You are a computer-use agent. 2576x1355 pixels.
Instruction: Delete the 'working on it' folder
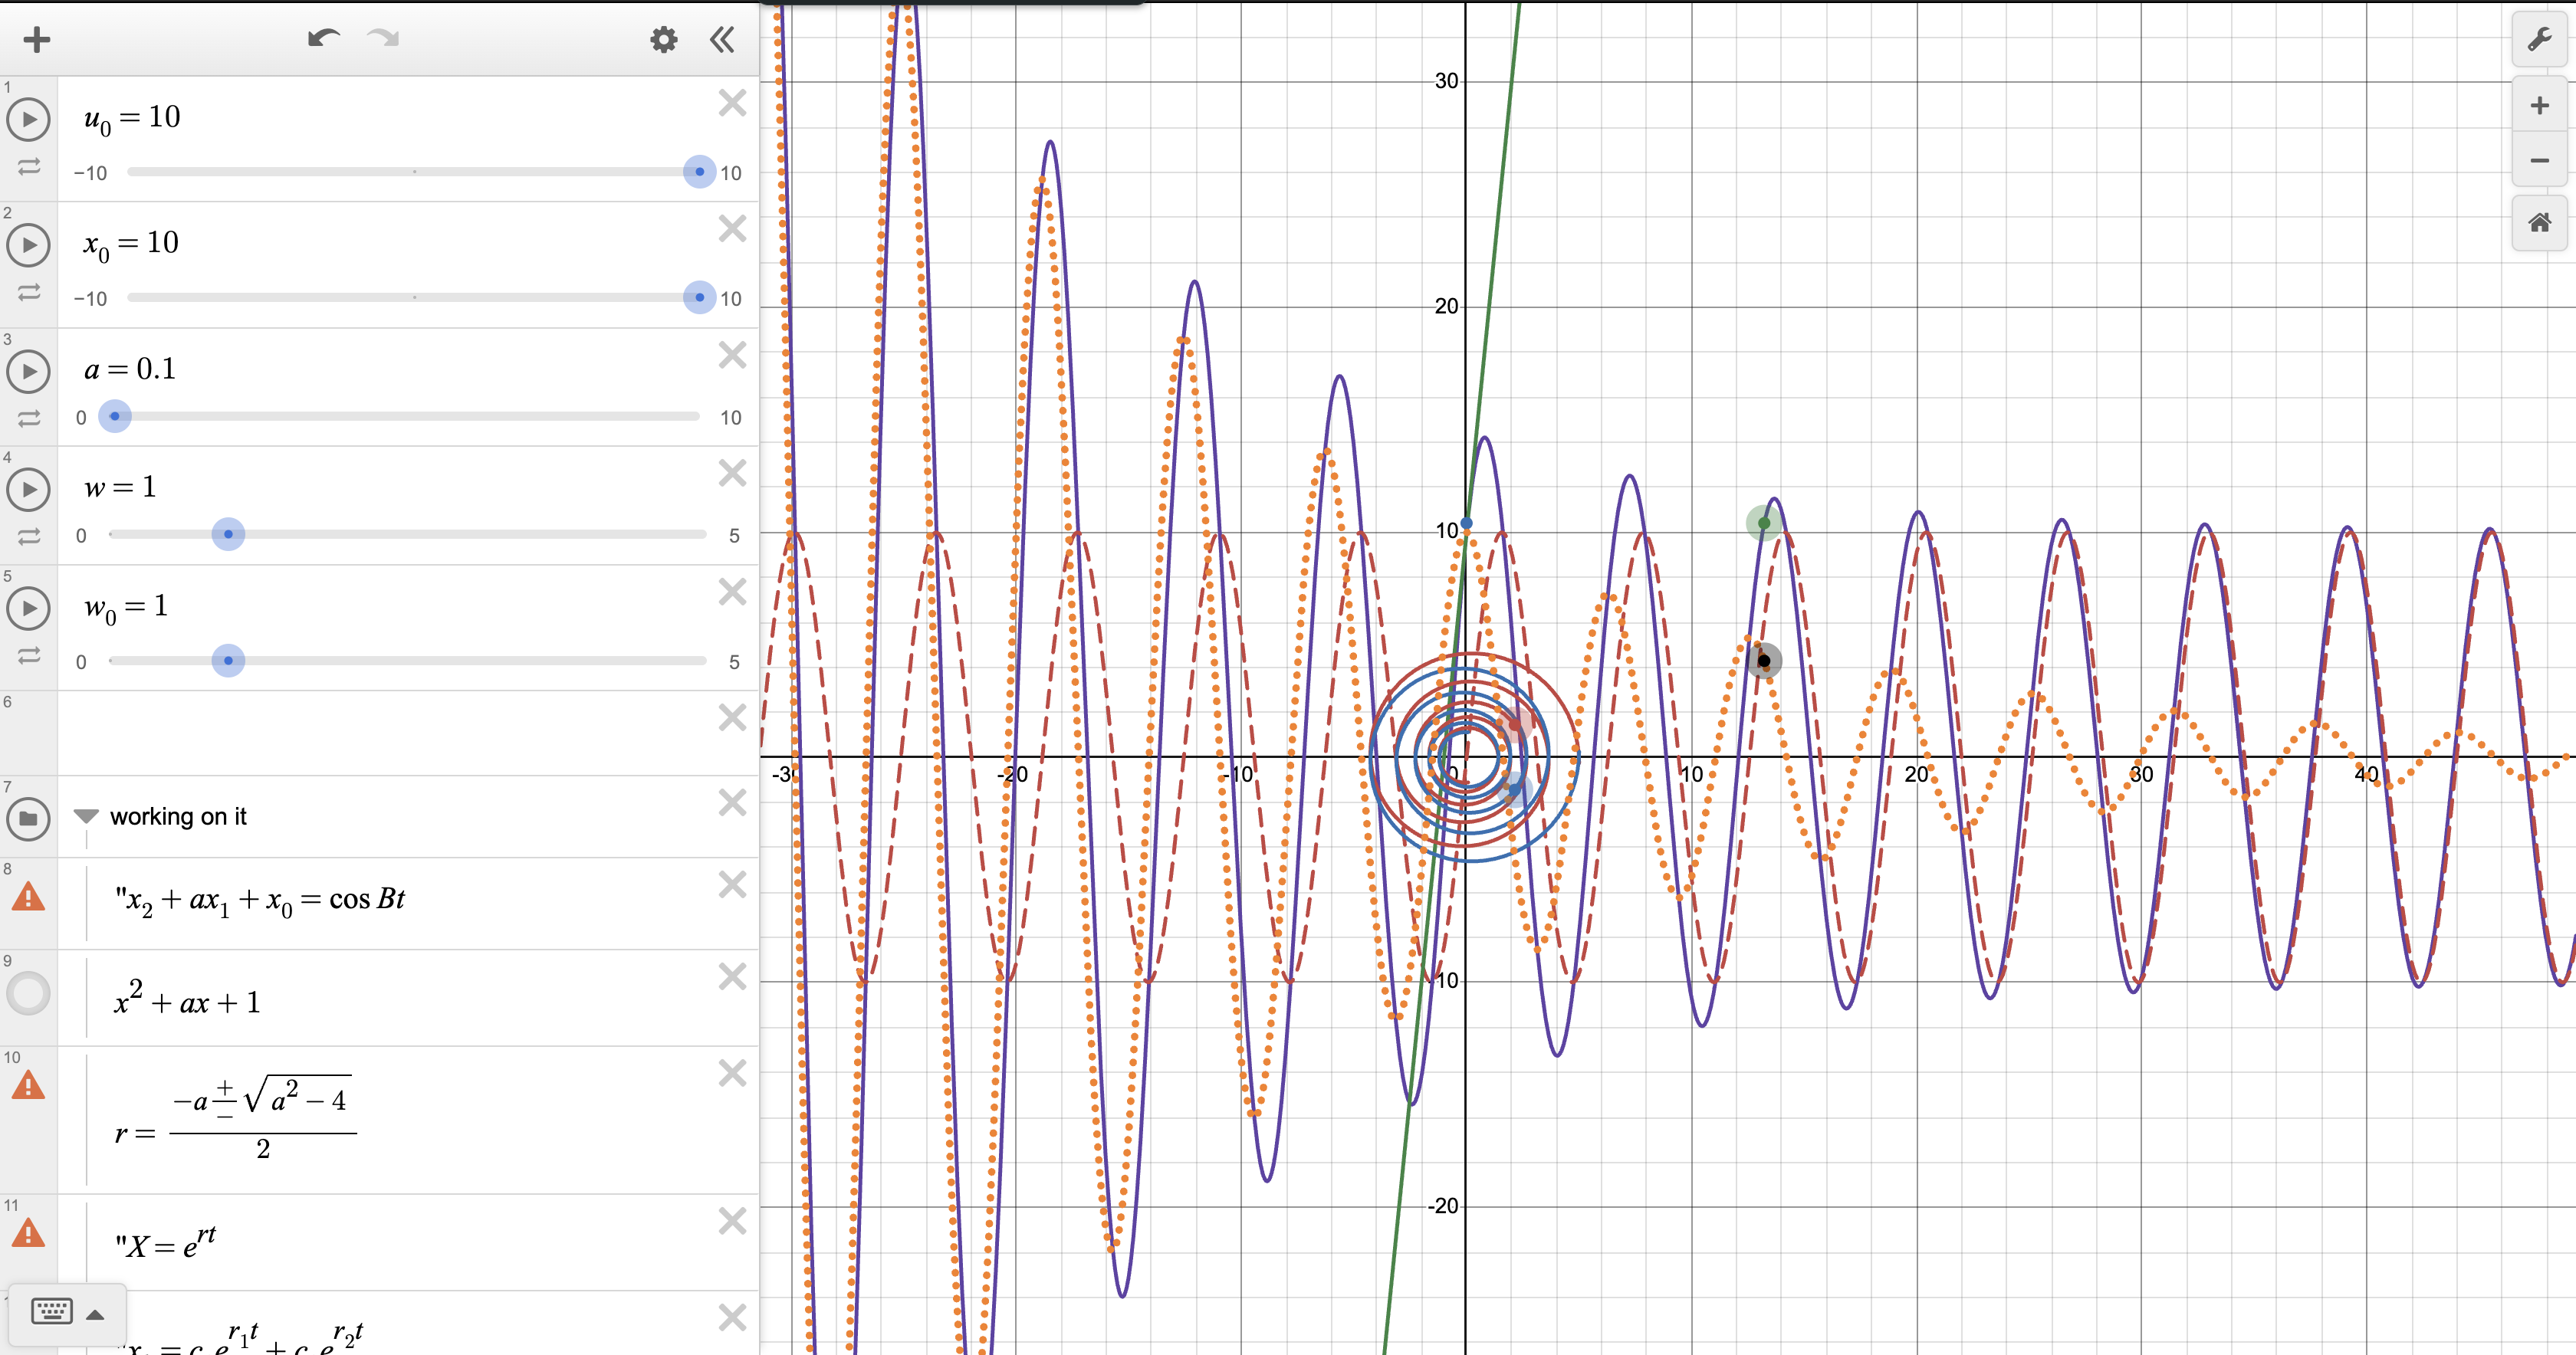tap(732, 802)
